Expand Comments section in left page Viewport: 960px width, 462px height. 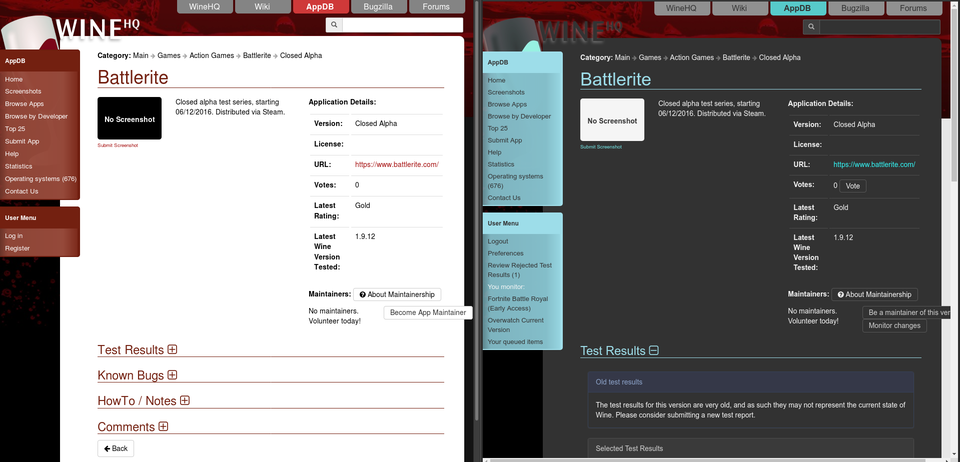tap(163, 426)
